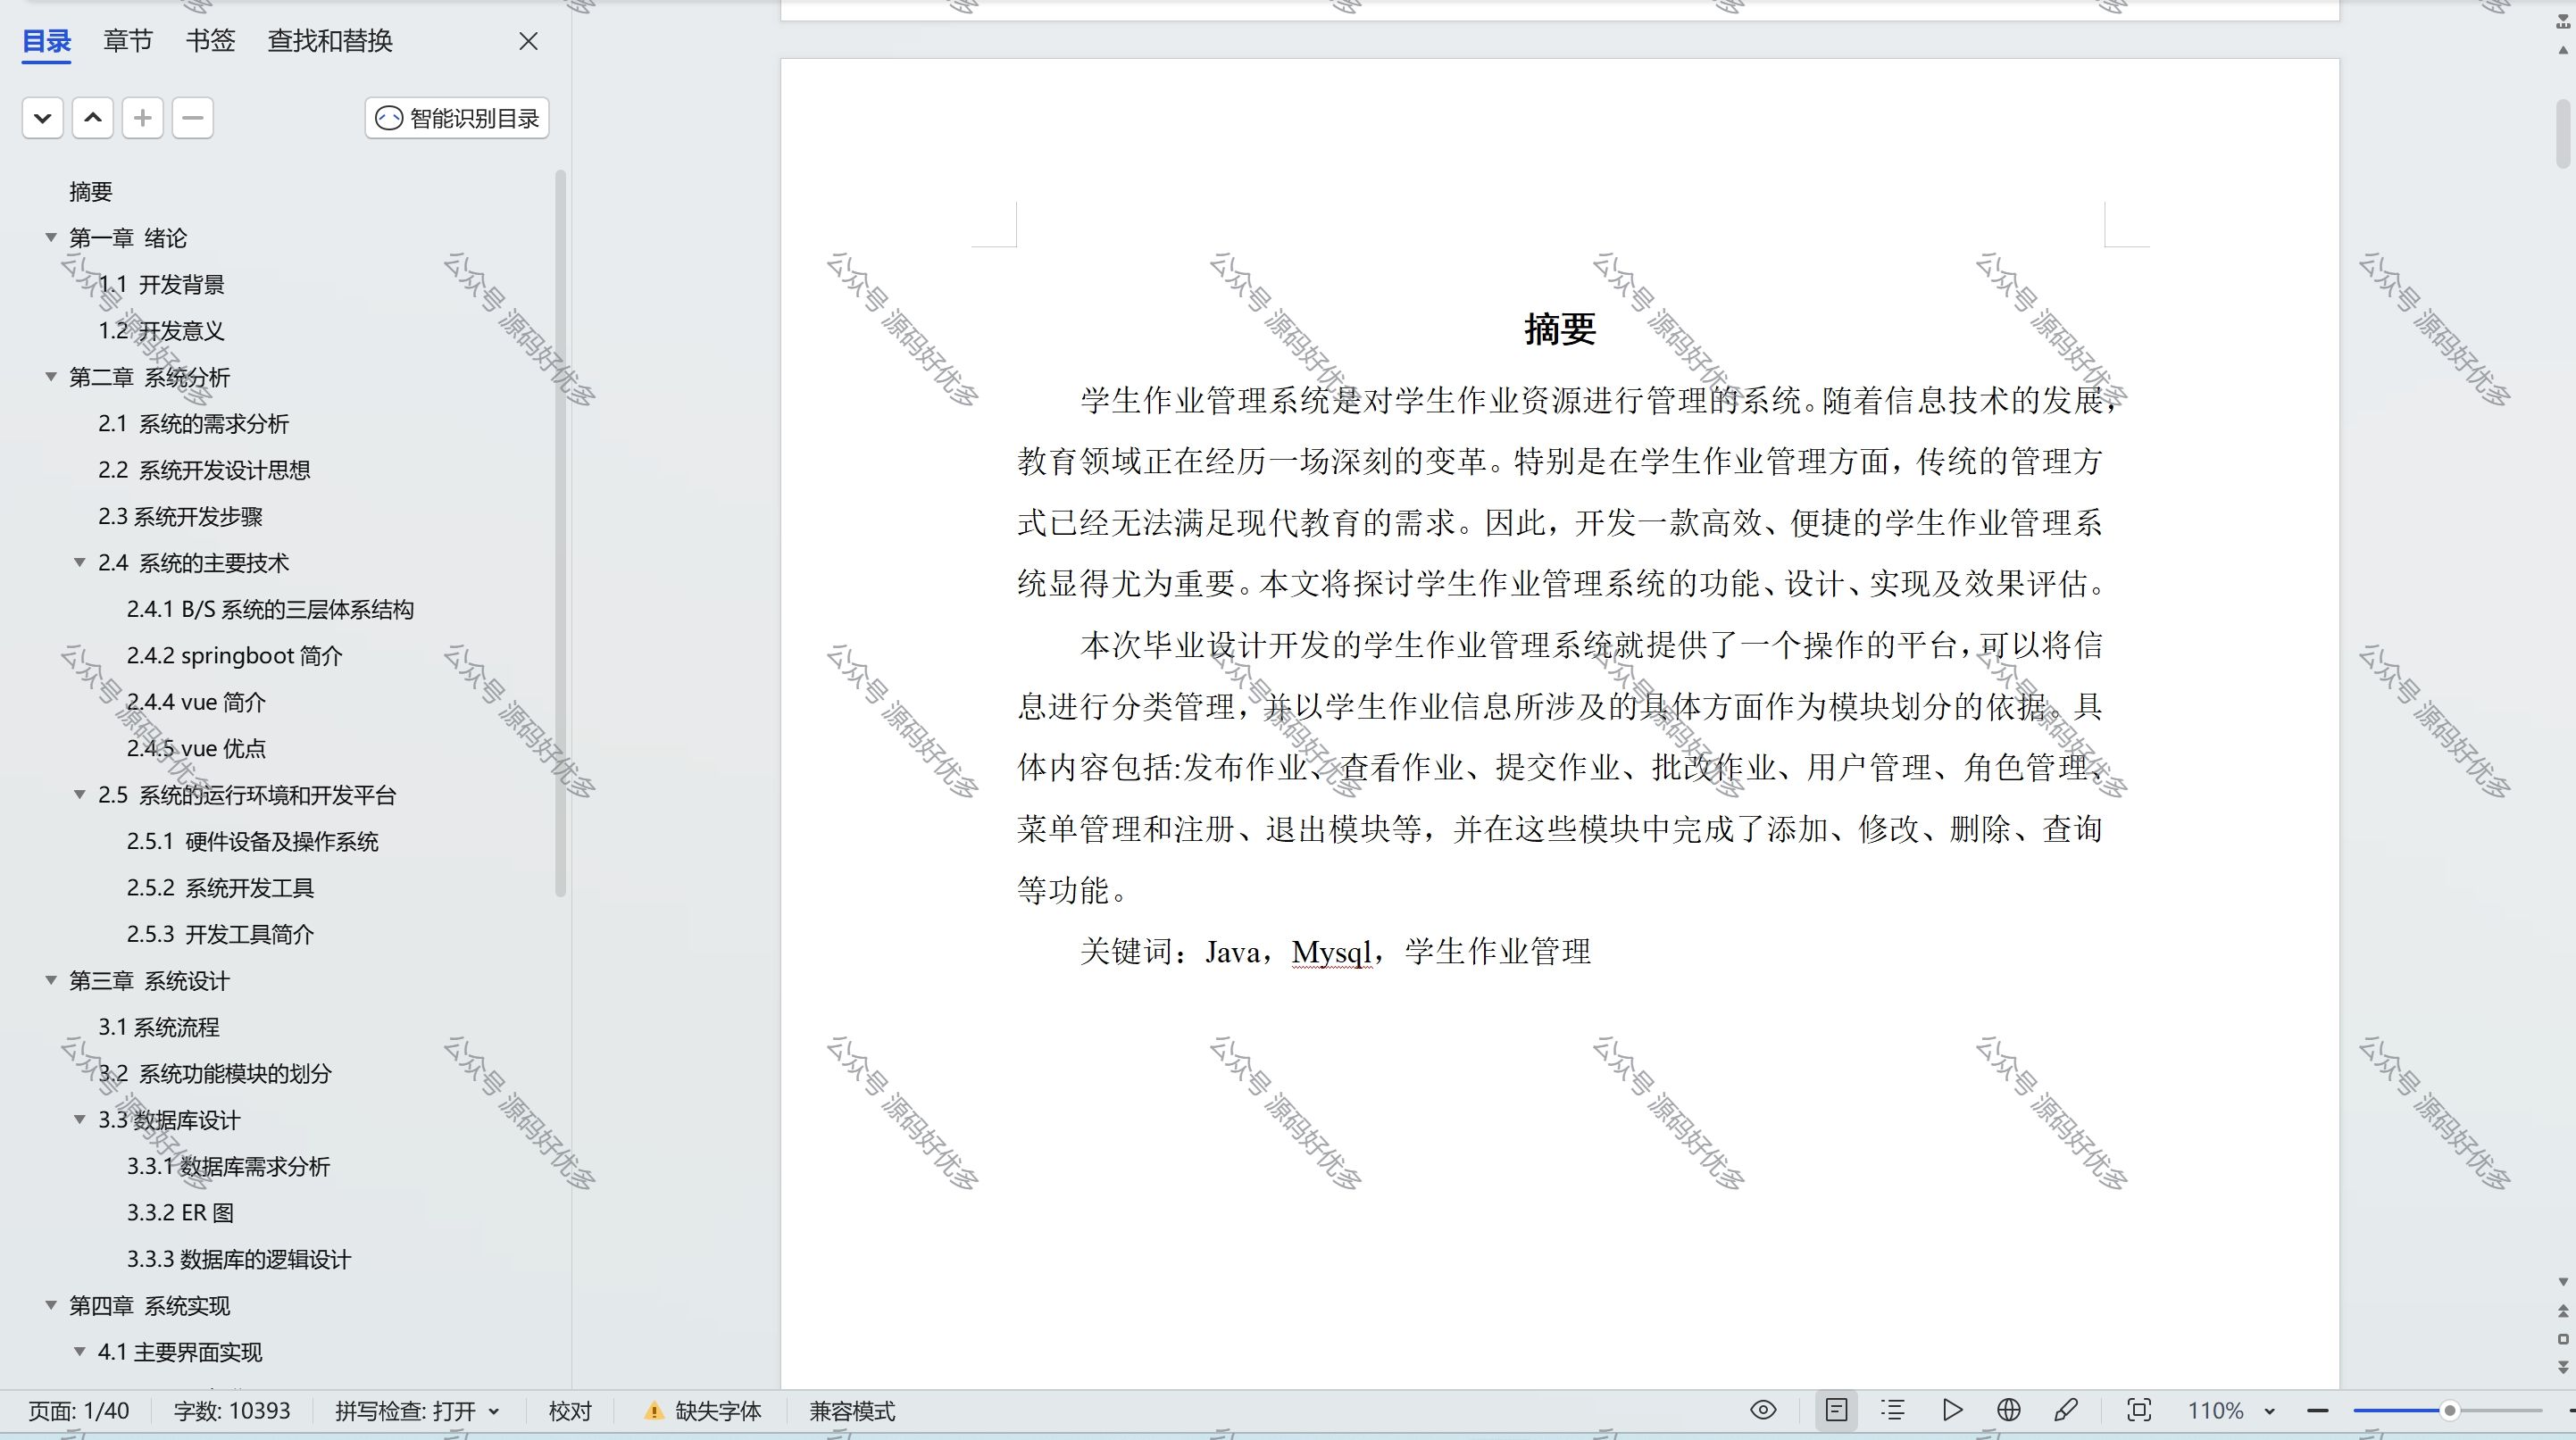
Task: Go to 2.5.1 硬件设备及操作系统 entry
Action: (252, 841)
